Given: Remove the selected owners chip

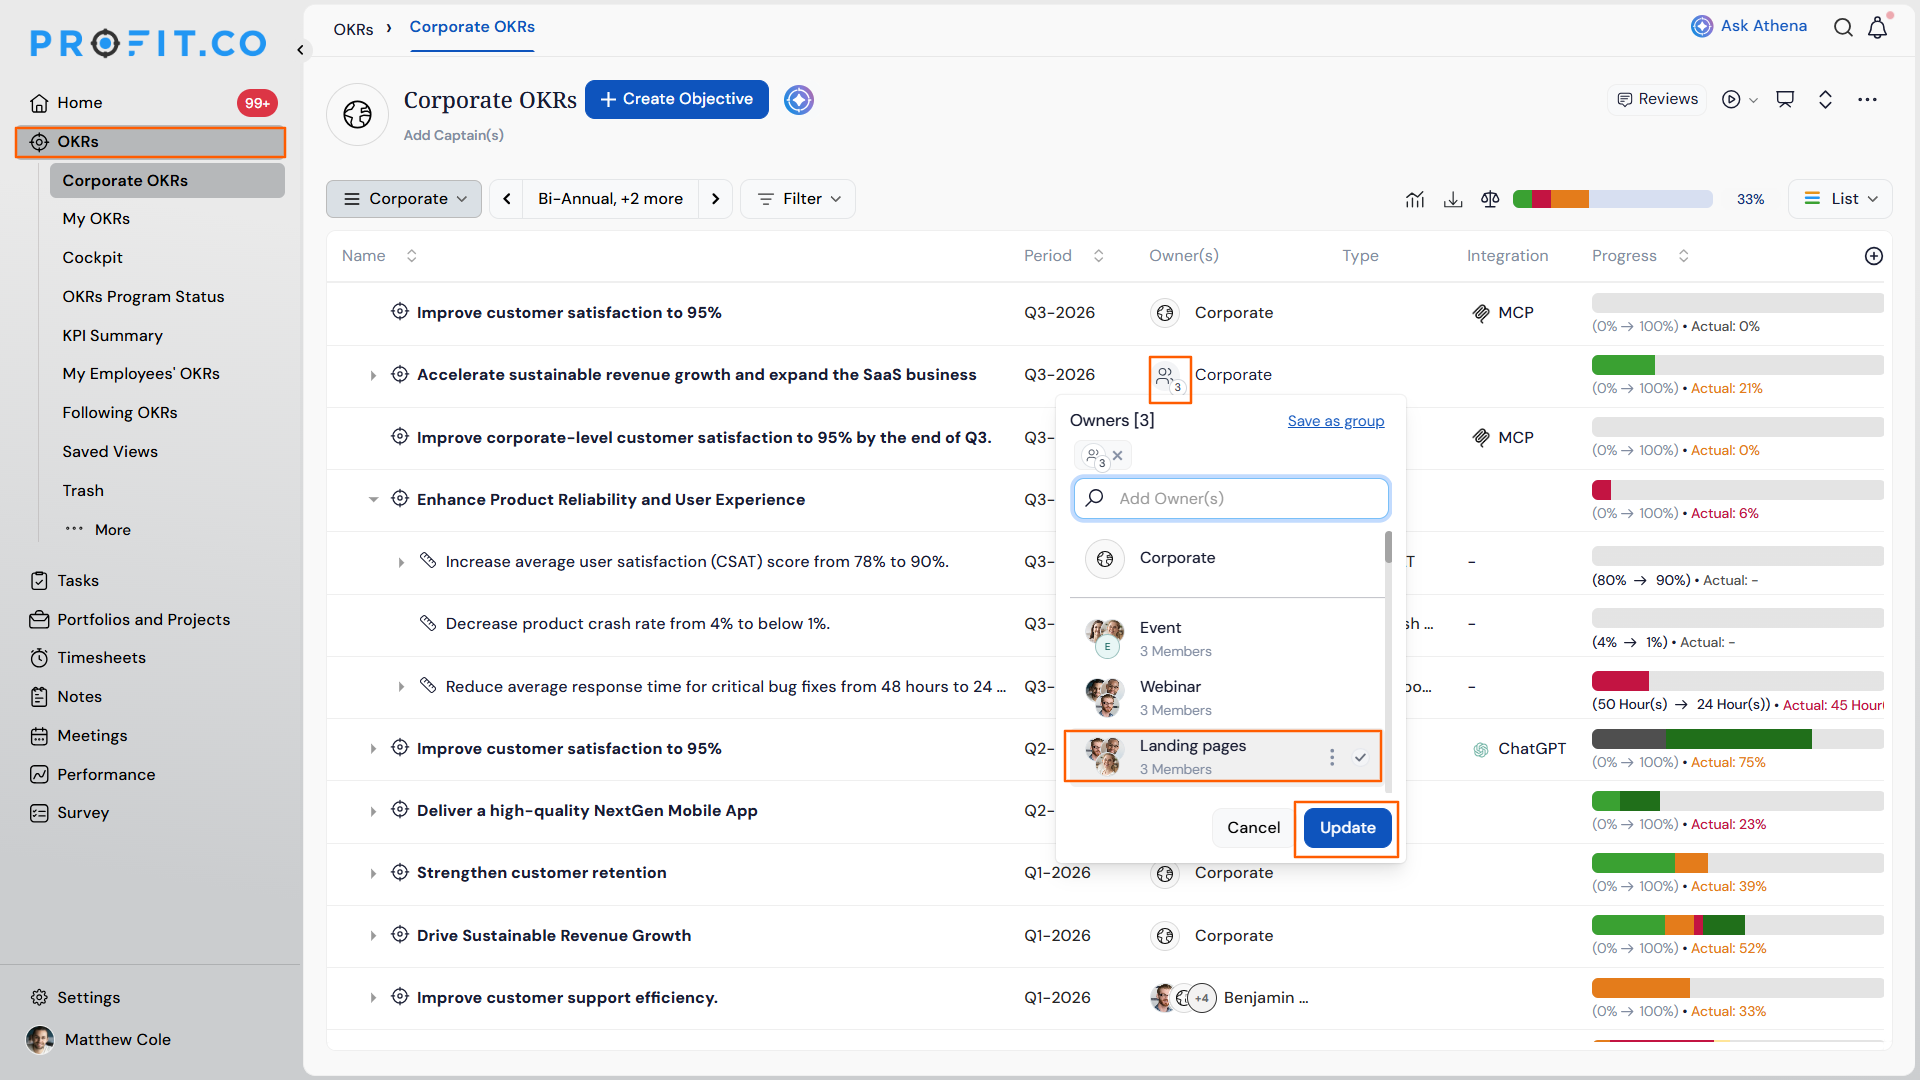Looking at the screenshot, I should [x=1118, y=456].
